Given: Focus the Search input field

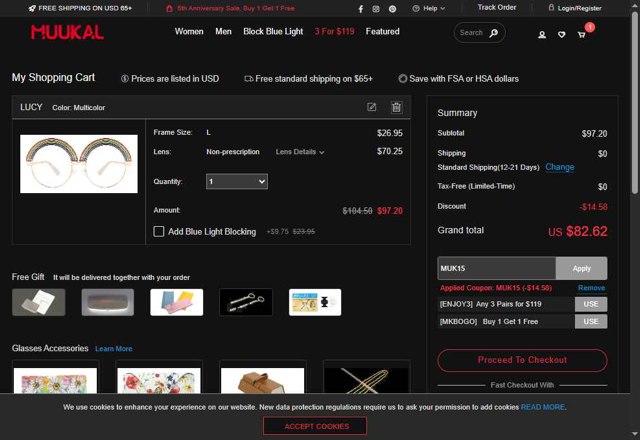Looking at the screenshot, I should 472,33.
